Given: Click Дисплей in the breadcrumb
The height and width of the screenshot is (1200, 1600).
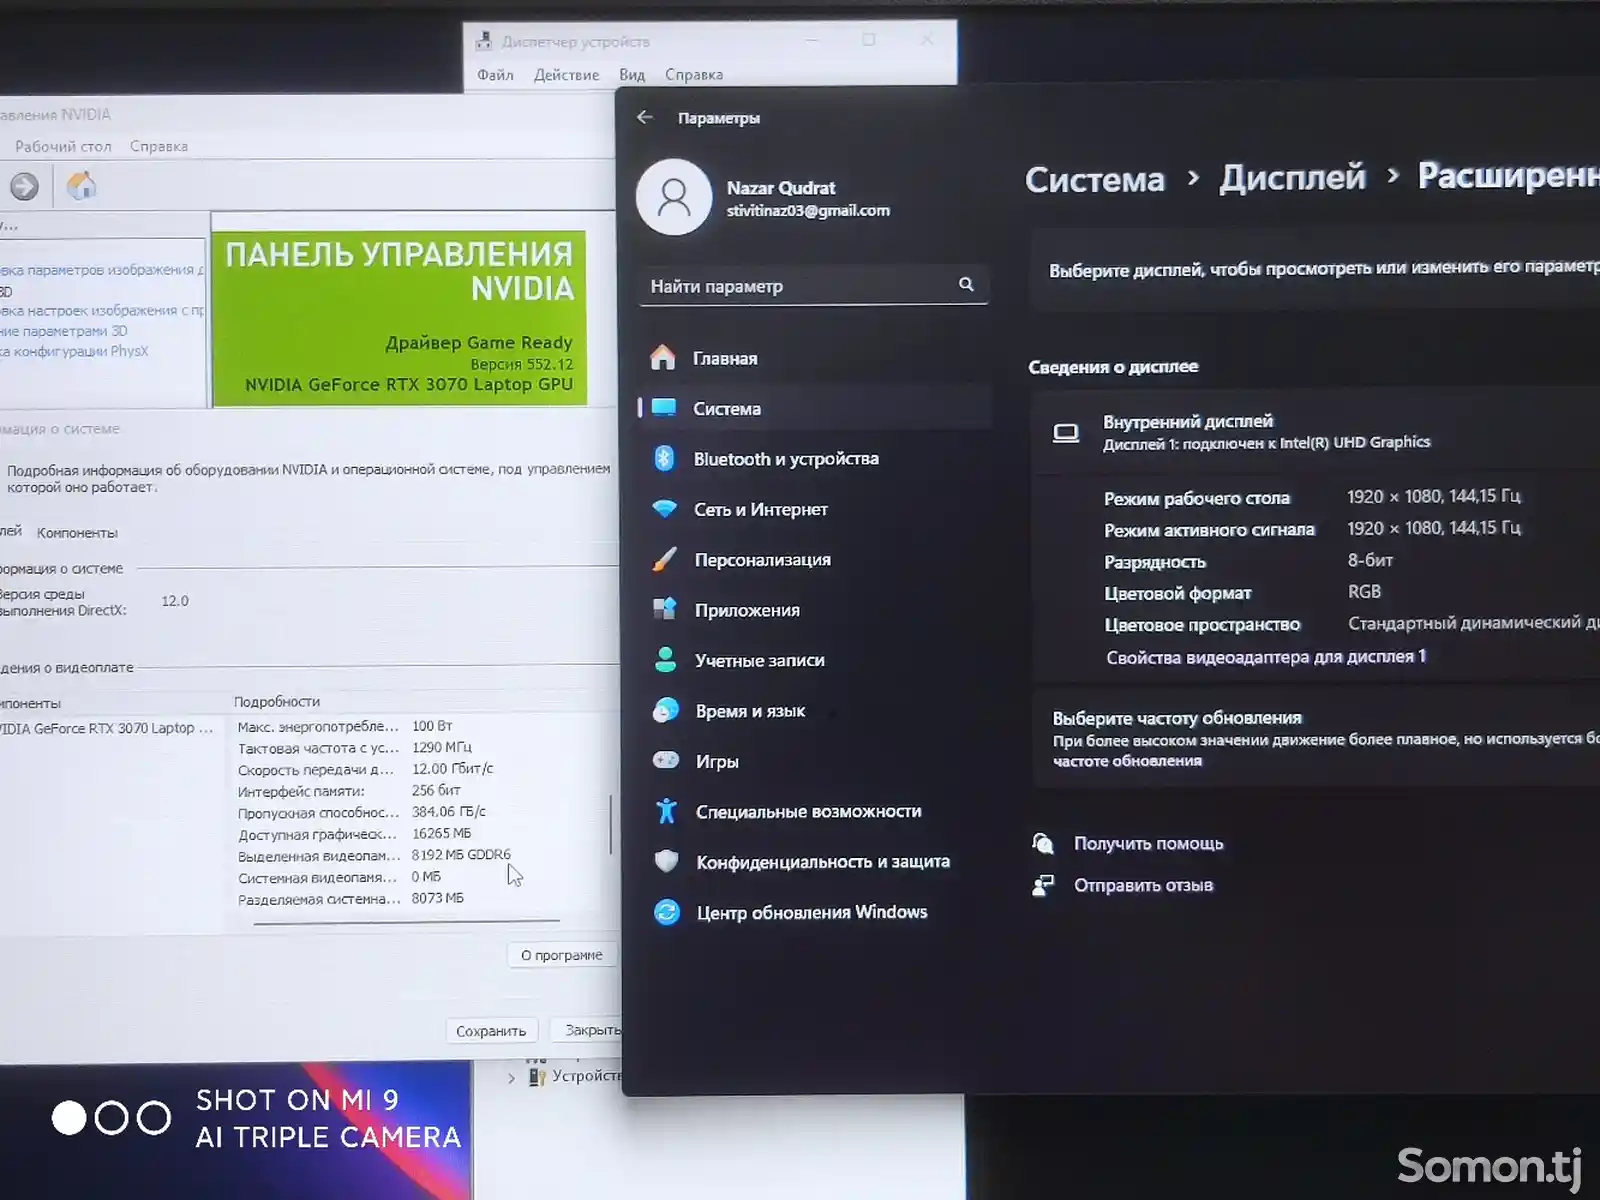Looking at the screenshot, I should click(x=1292, y=177).
